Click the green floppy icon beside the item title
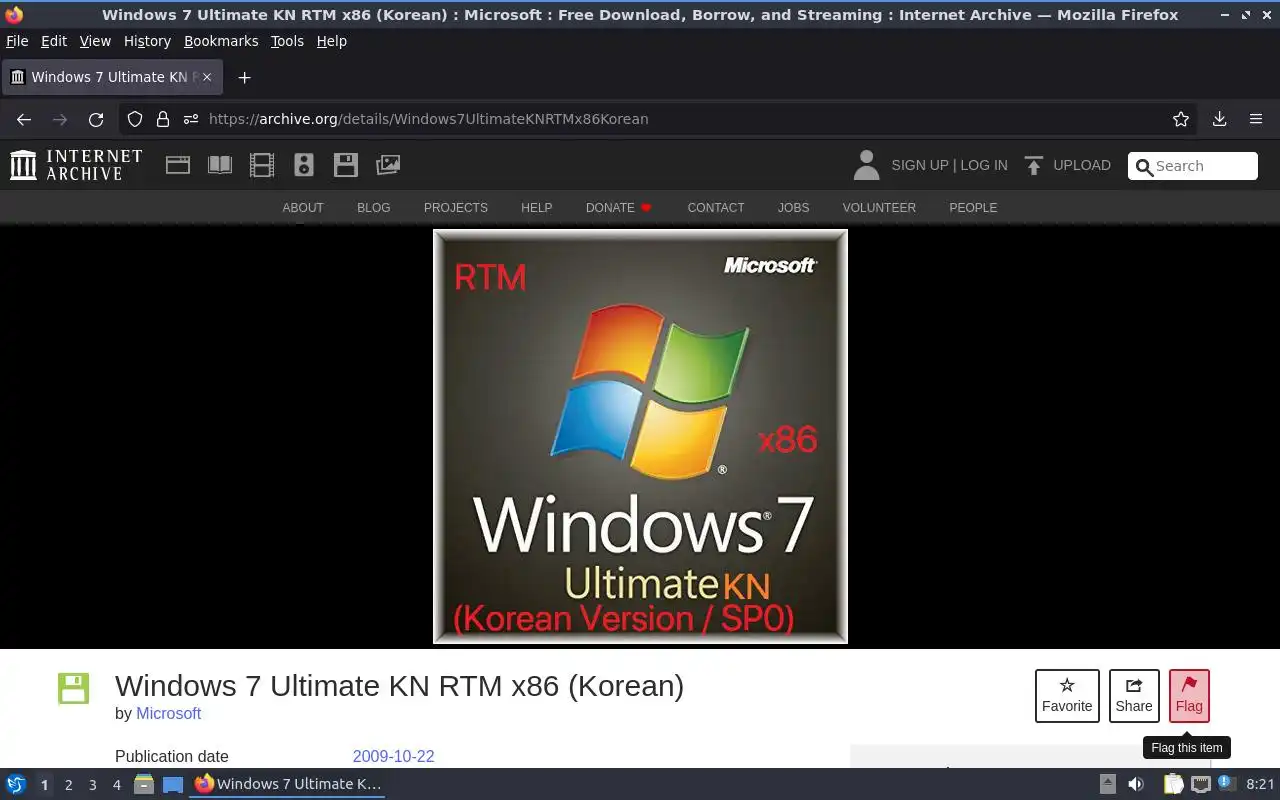This screenshot has height=800, width=1280. tap(73, 688)
